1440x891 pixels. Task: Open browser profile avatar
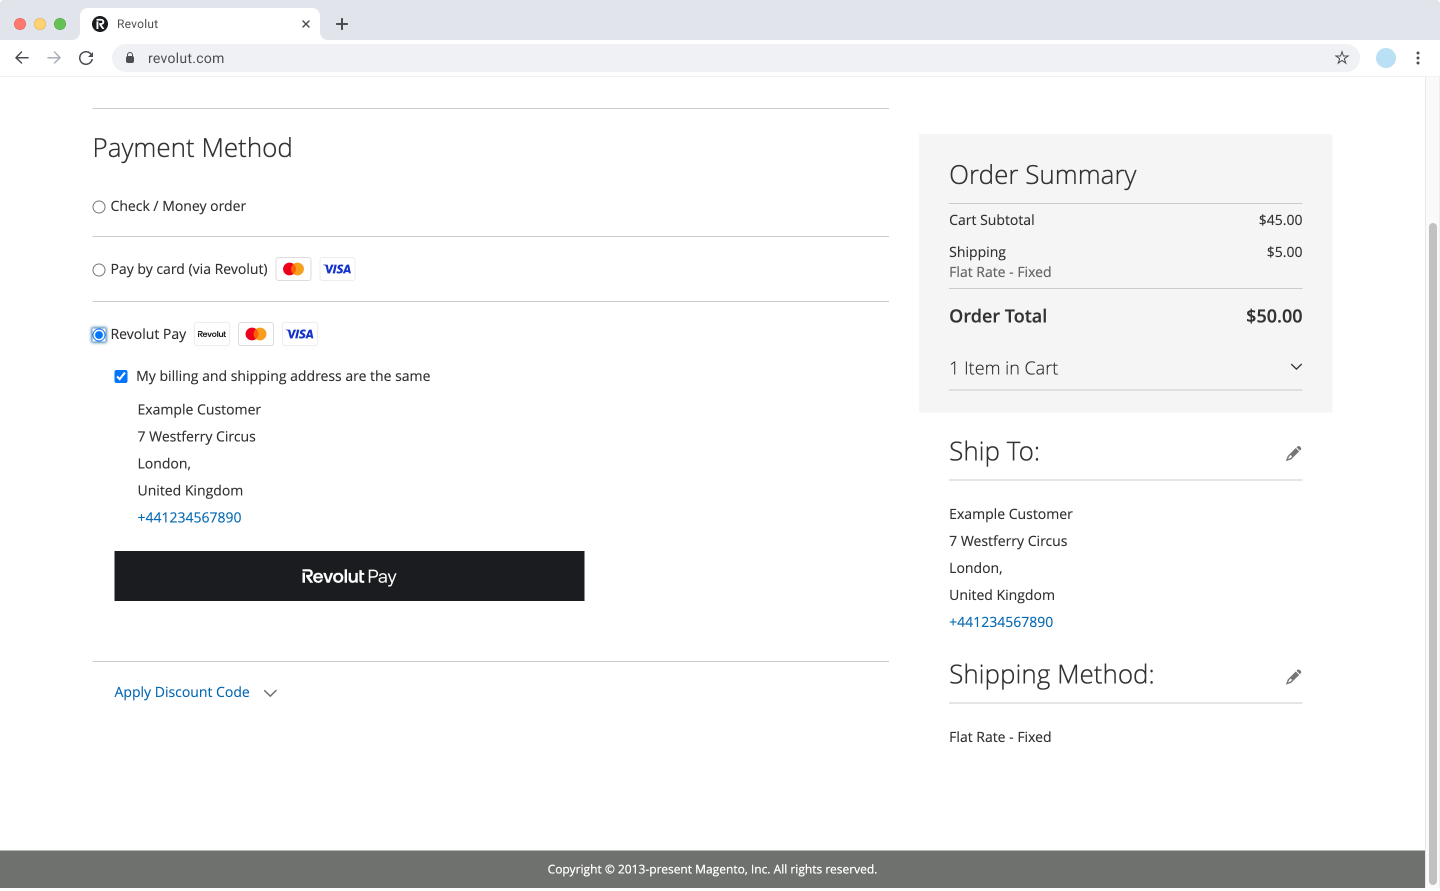tap(1386, 58)
